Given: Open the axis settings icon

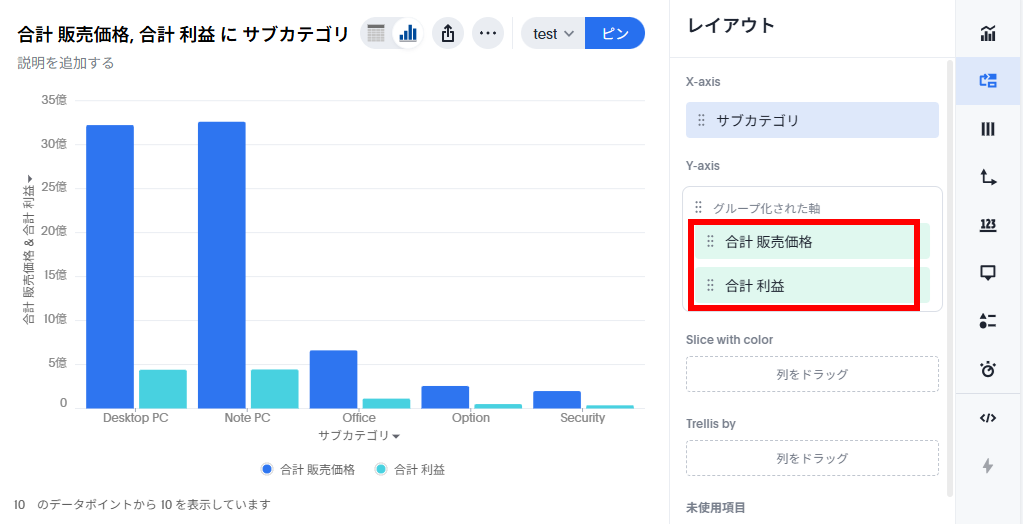Looking at the screenshot, I should (988, 177).
